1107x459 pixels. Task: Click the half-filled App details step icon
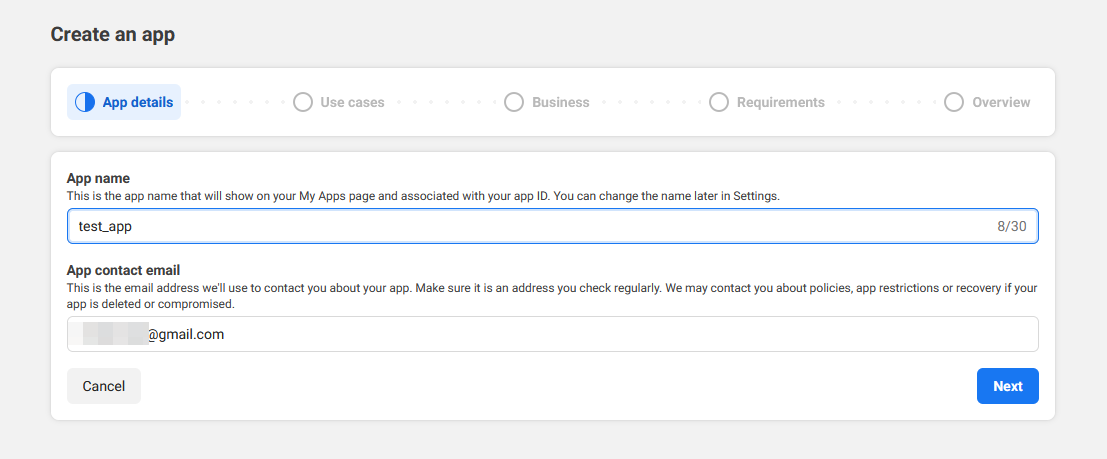pos(85,102)
